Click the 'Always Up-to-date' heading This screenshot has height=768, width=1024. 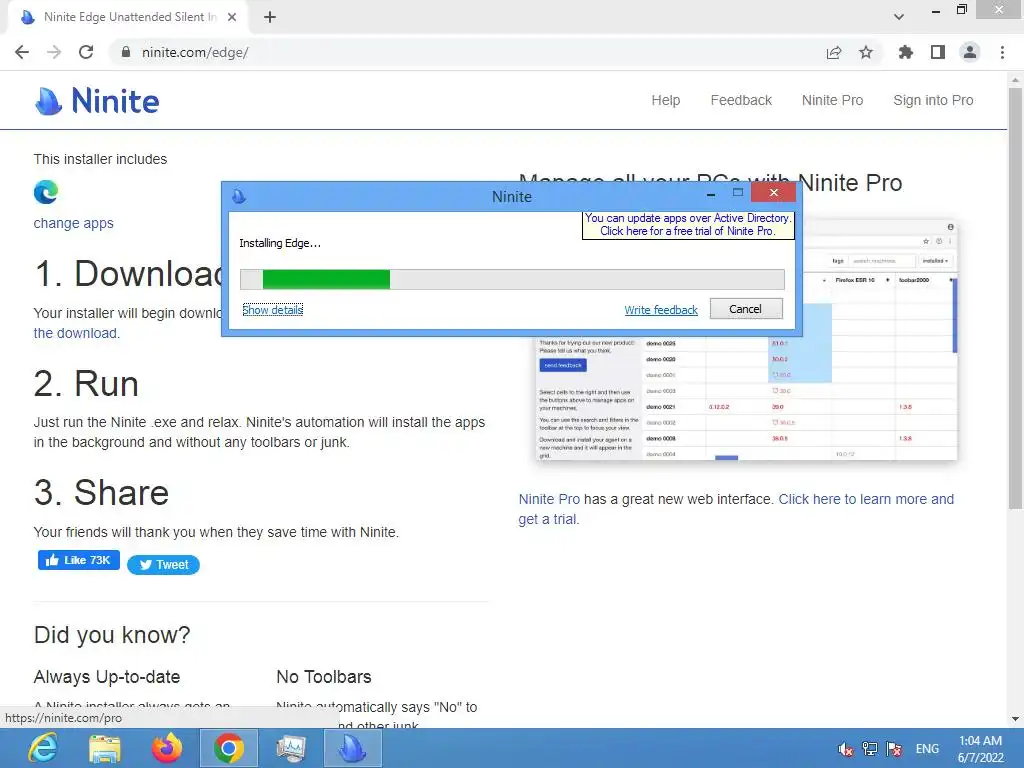[x=106, y=677]
